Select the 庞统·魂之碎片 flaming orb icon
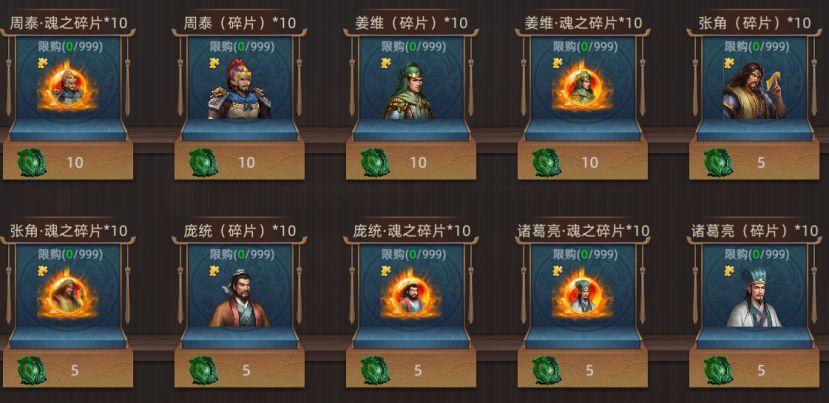Image resolution: width=829 pixels, height=403 pixels. [411, 295]
